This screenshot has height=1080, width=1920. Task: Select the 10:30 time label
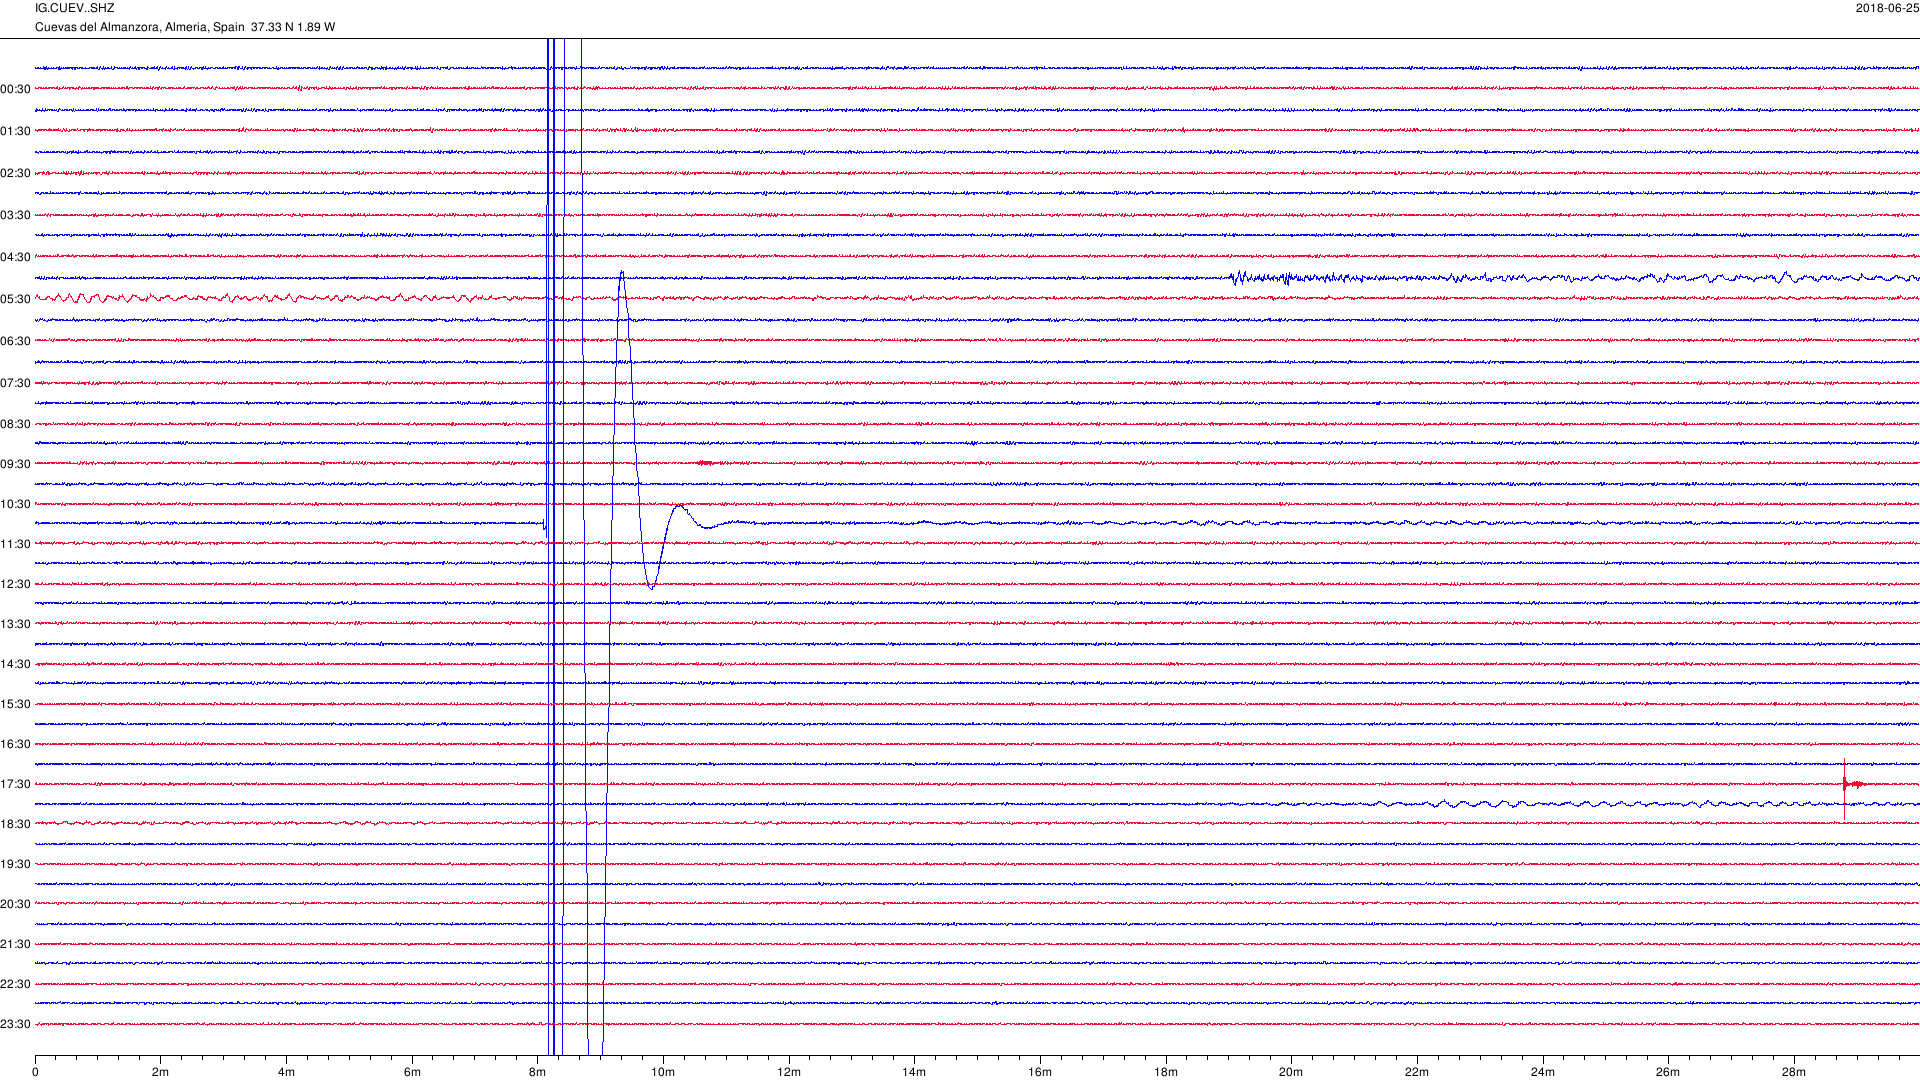click(15, 504)
